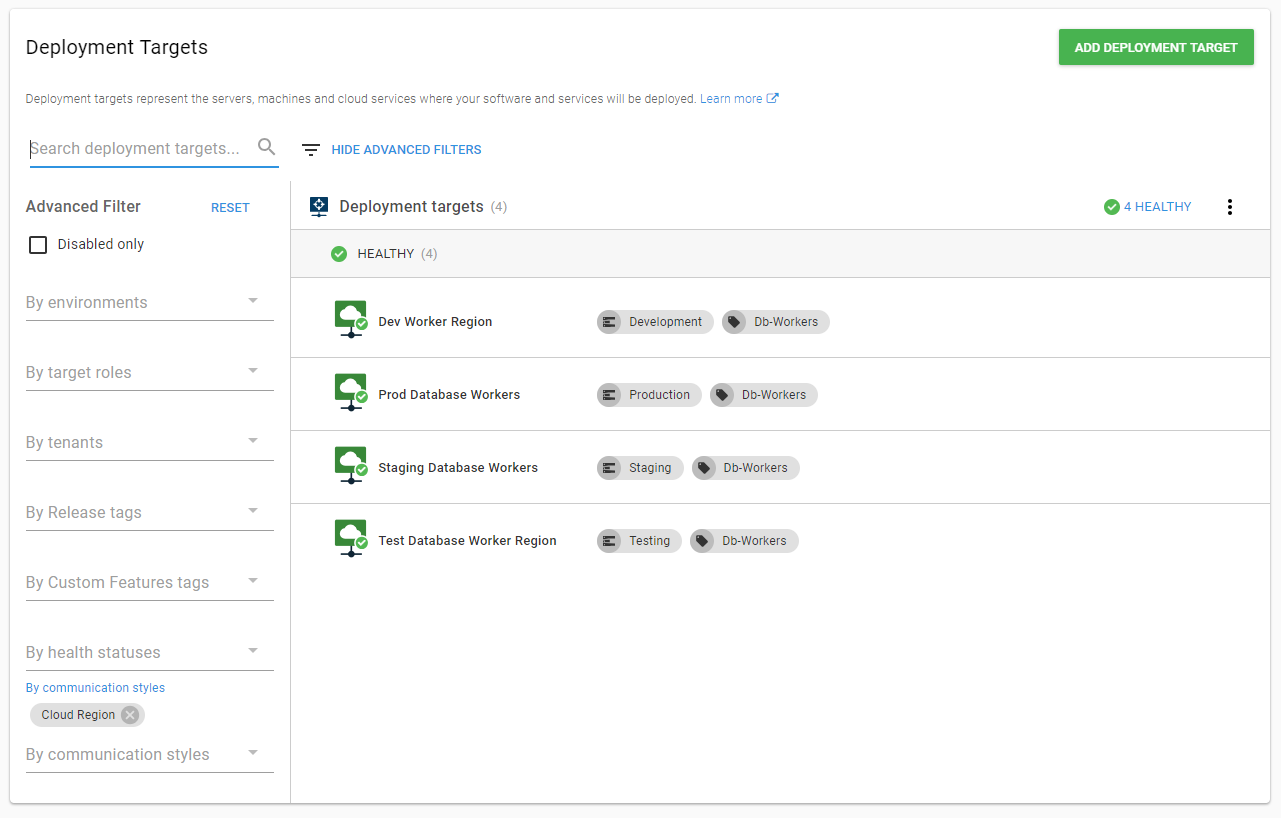Click the filter lines icon
Image resolution: width=1281 pixels, height=818 pixels.
(x=311, y=150)
